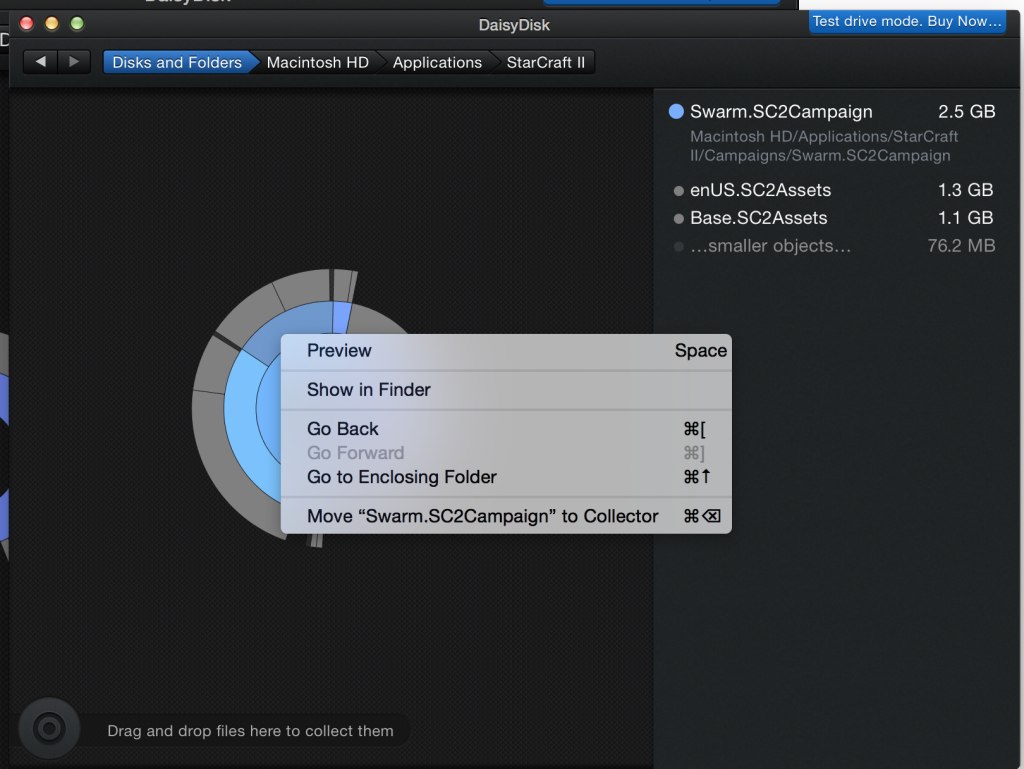
Task: Click the back navigation arrow in toolbar
Action: point(40,62)
